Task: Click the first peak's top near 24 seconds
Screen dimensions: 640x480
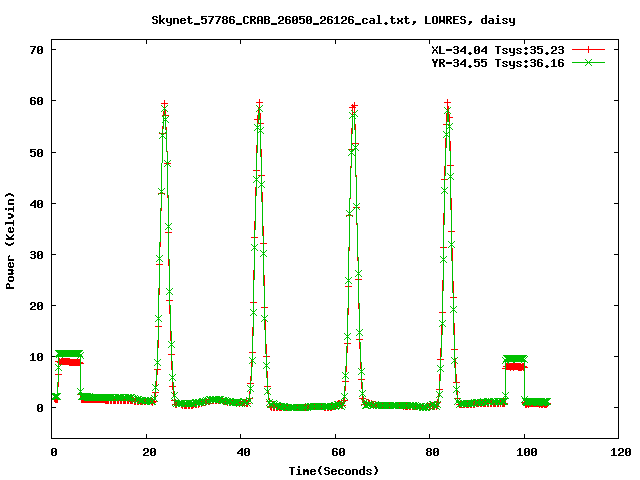Action: 164,105
